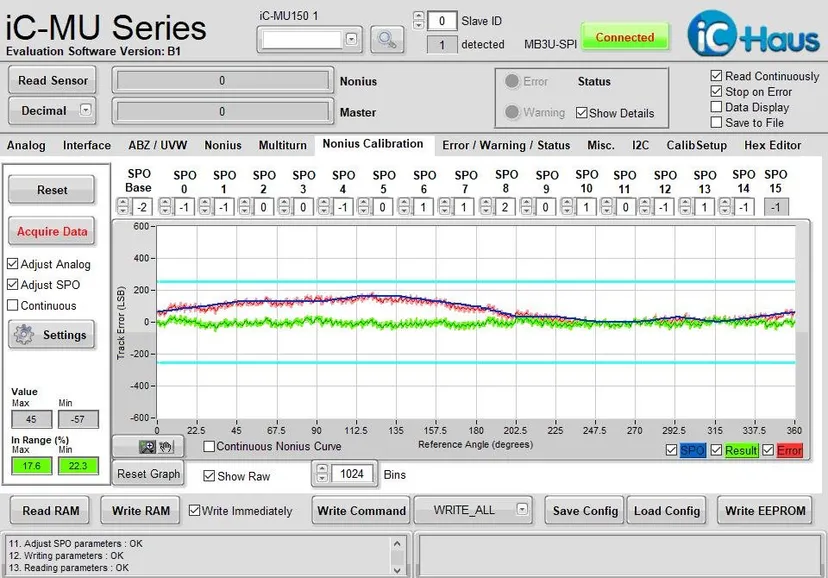
Task: Click the iC-Haus logo
Action: (x=753, y=34)
